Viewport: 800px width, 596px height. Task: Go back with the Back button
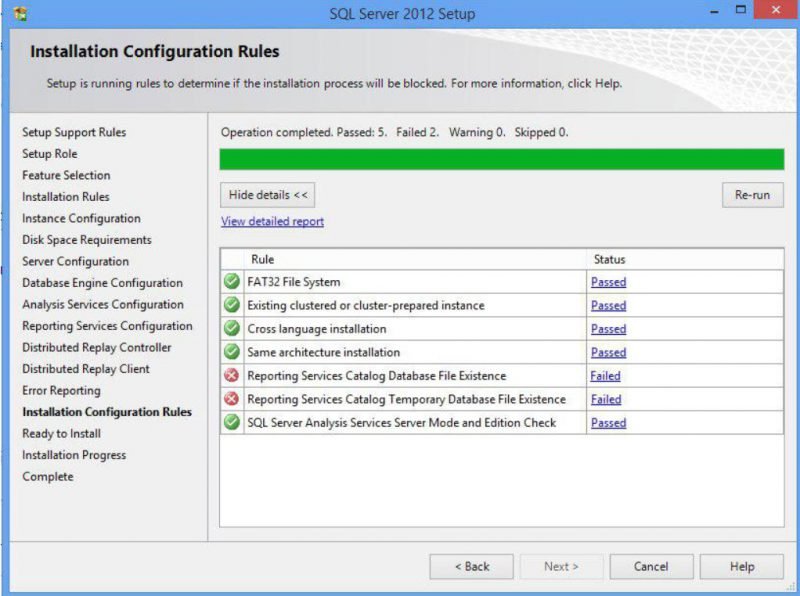coord(471,566)
